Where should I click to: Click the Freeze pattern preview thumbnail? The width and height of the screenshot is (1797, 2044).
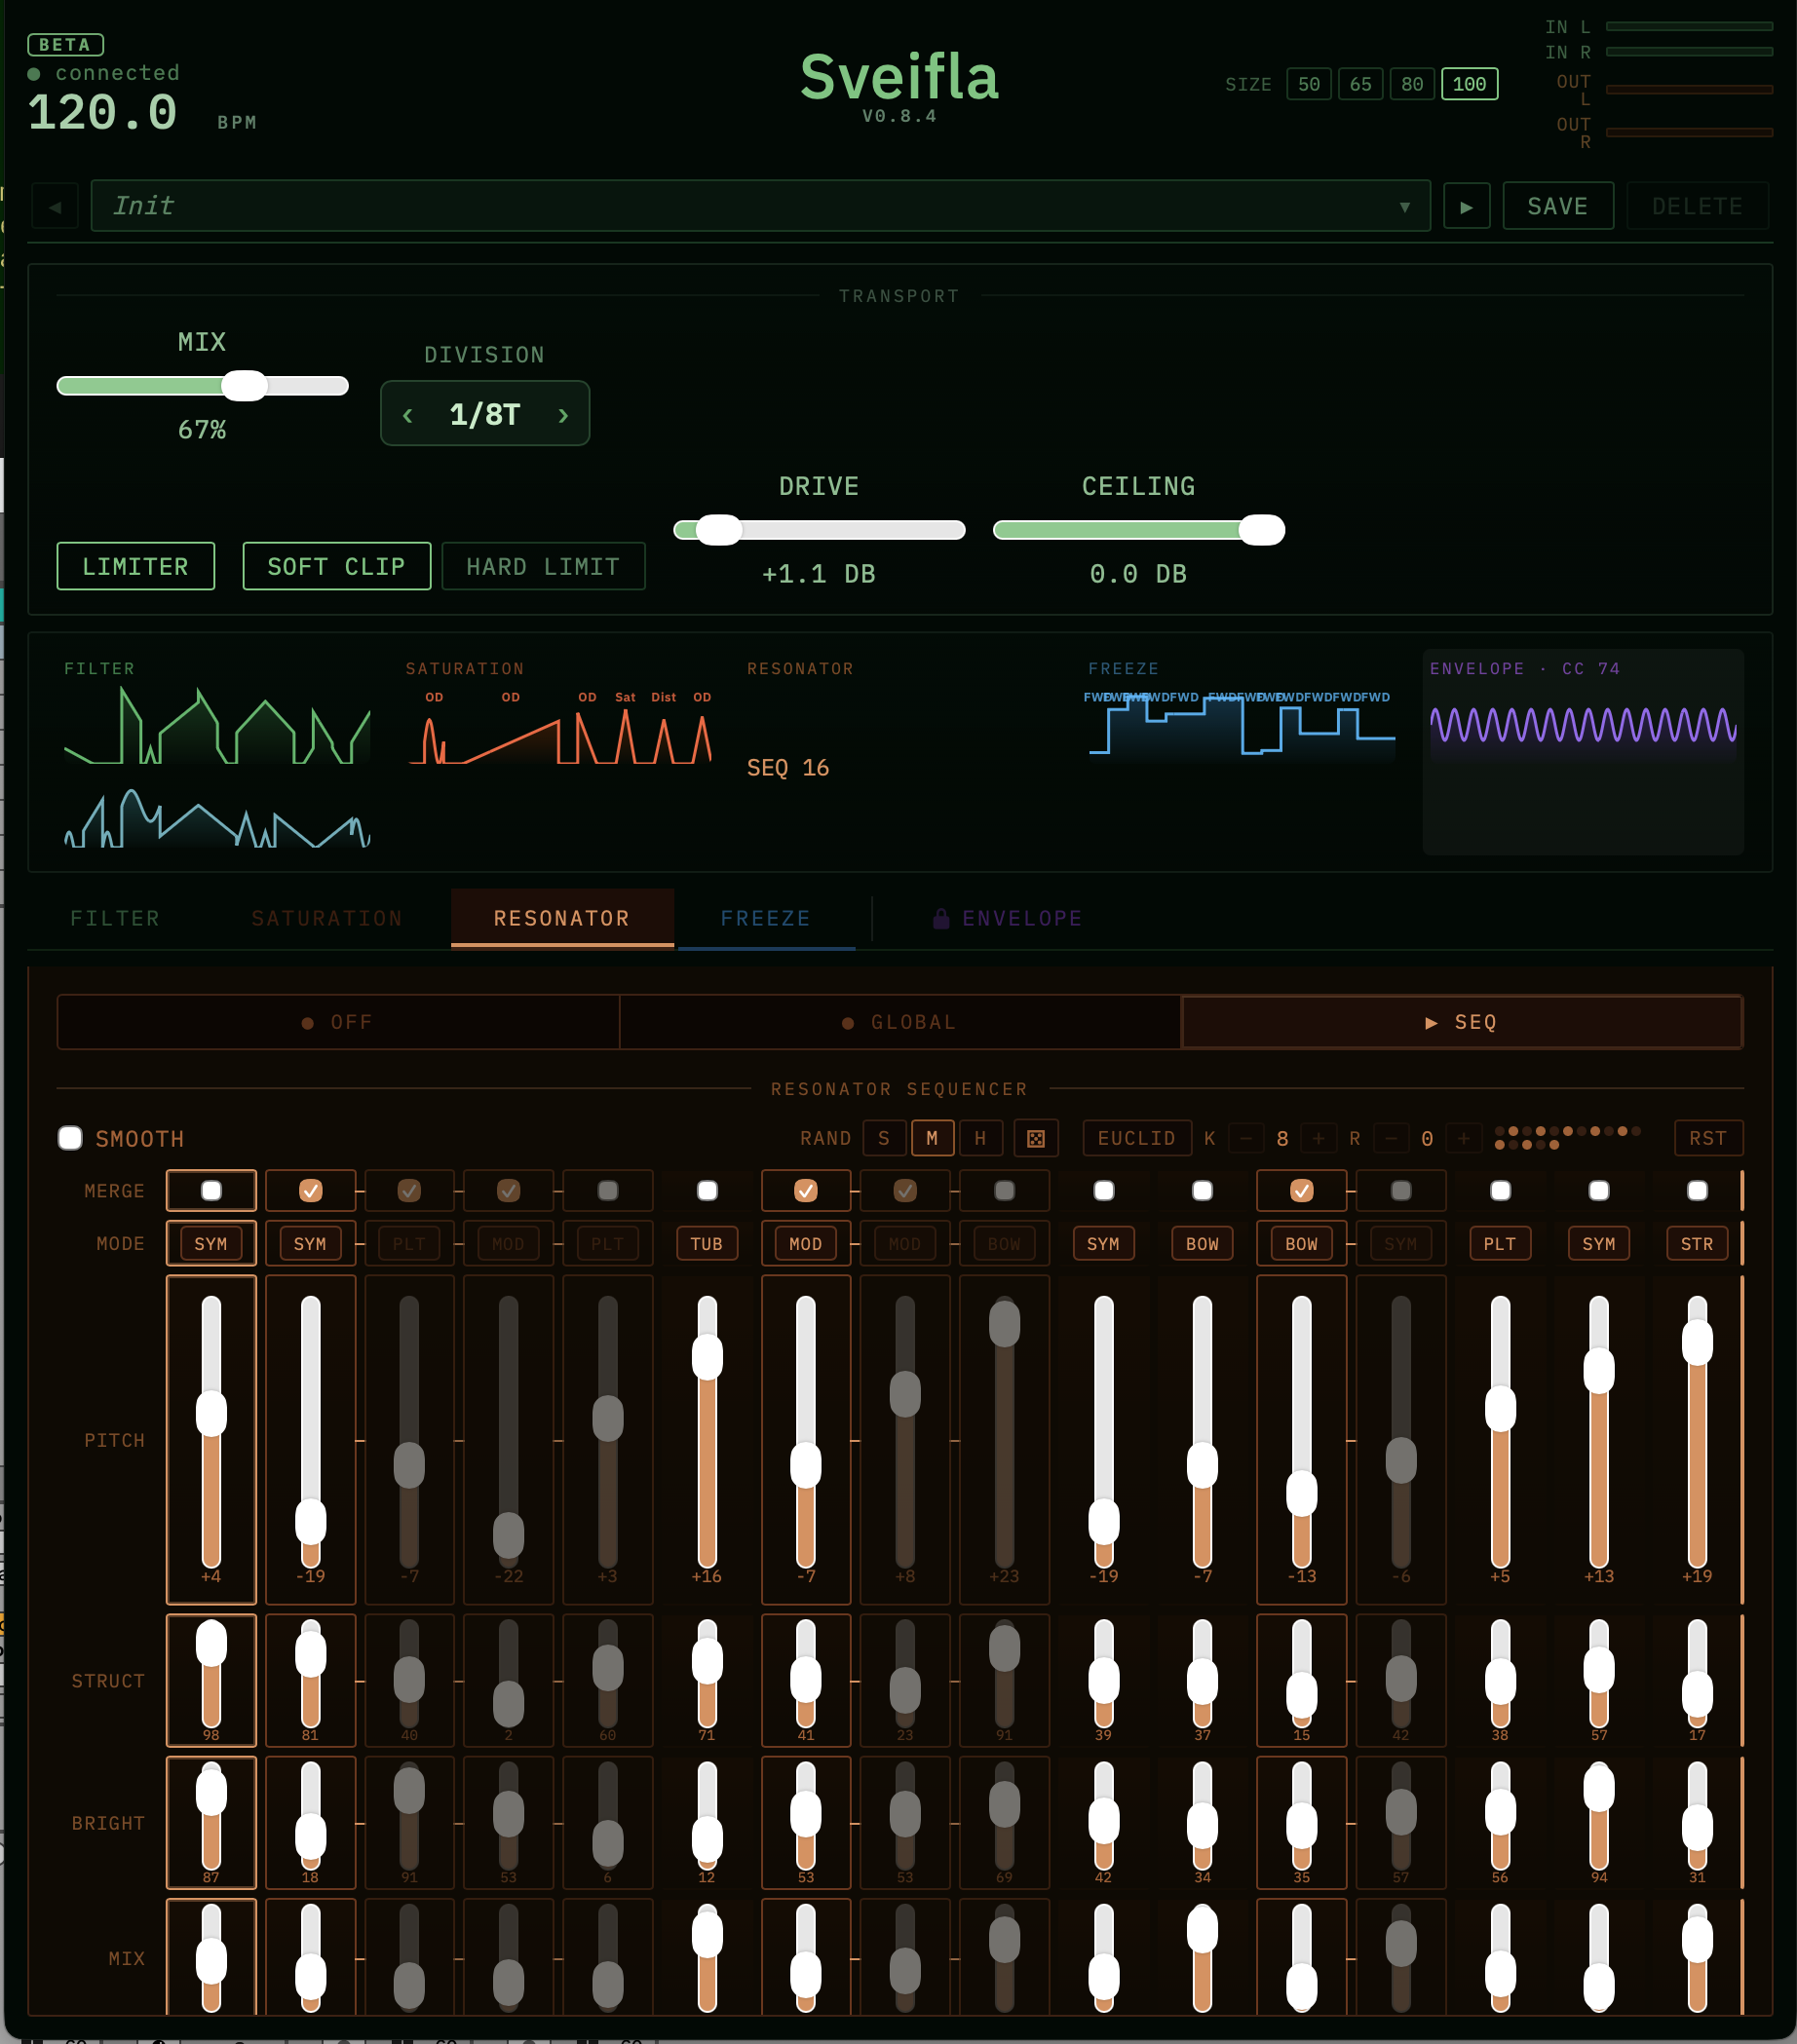1240,725
